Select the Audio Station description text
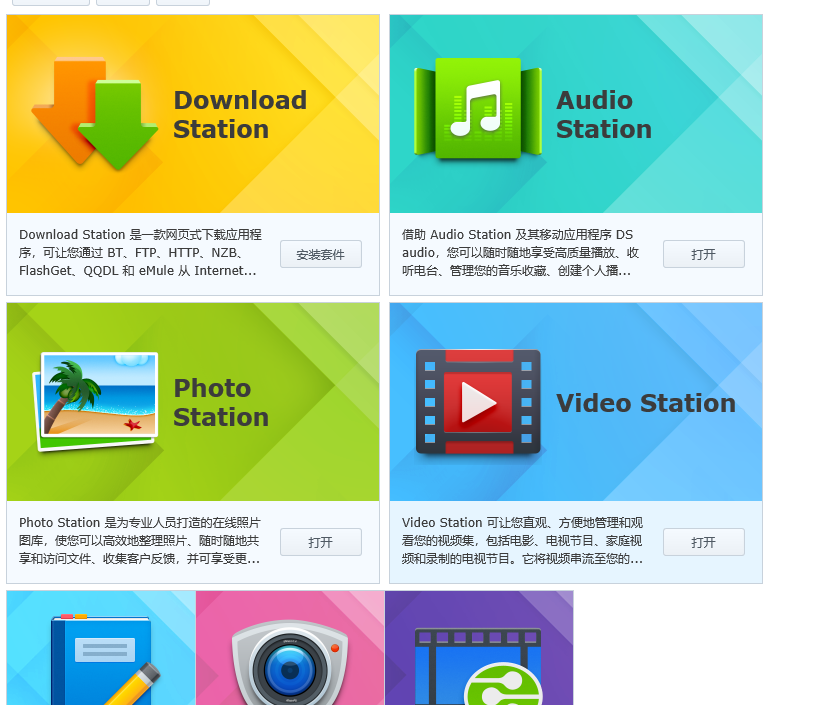Image resolution: width=814 pixels, height=705 pixels. point(520,253)
